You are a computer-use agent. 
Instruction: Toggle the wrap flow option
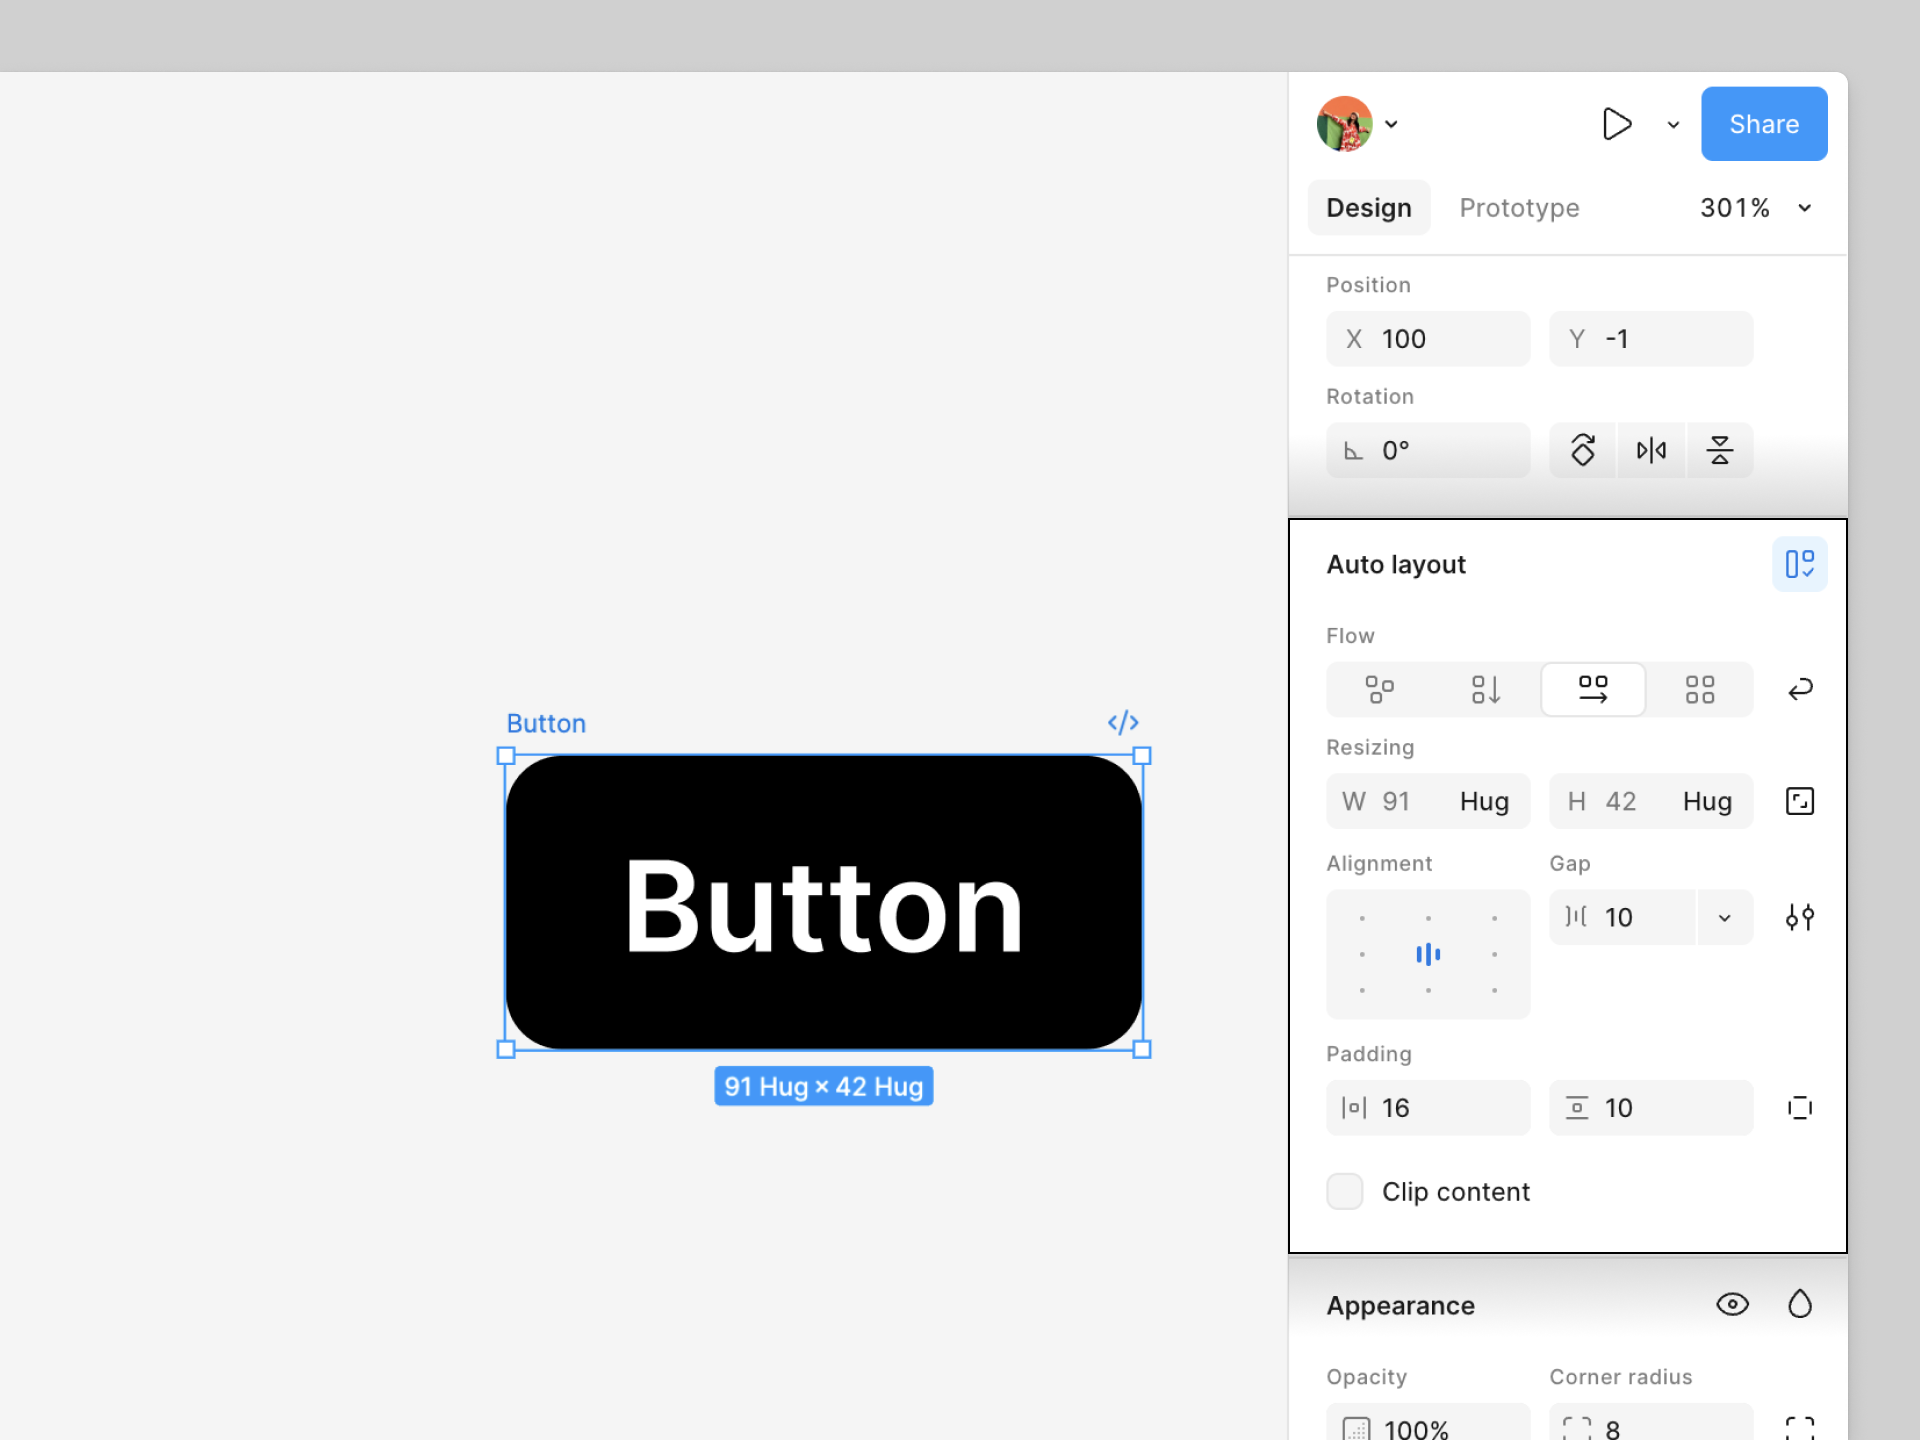(x=1799, y=689)
